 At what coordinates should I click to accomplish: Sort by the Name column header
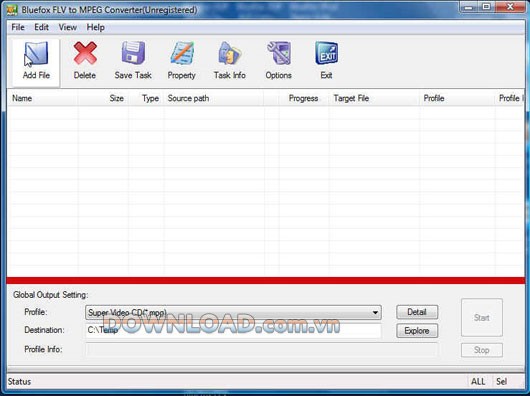click(x=43, y=98)
